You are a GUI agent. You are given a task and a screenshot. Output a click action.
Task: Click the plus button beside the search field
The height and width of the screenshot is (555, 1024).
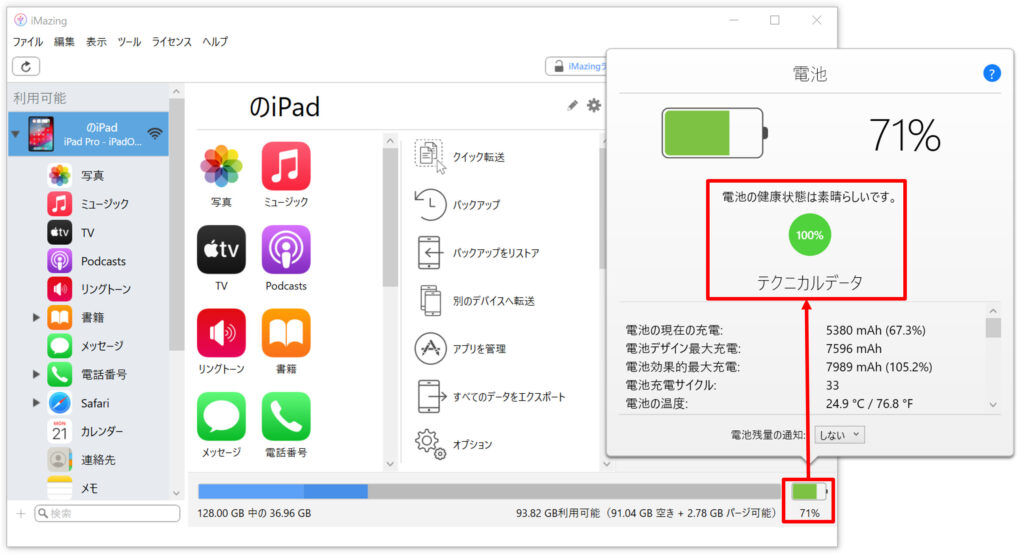click(x=21, y=513)
